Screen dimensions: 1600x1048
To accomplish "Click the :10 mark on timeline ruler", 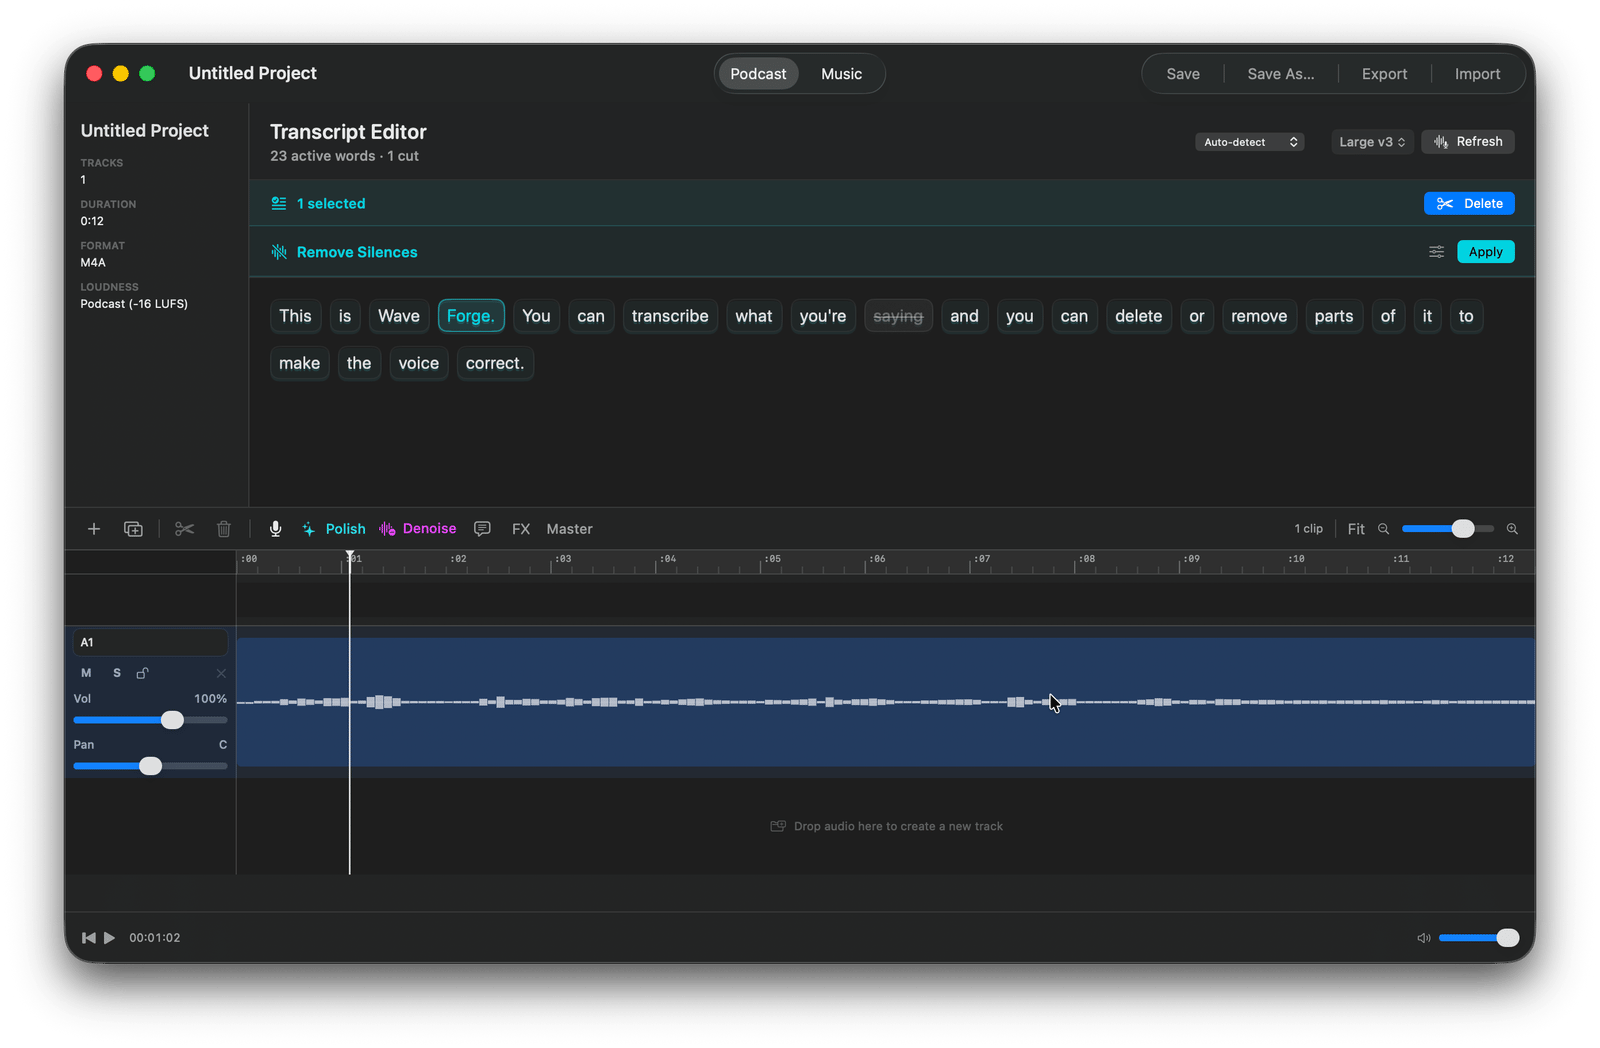I will pyautogui.click(x=1296, y=560).
